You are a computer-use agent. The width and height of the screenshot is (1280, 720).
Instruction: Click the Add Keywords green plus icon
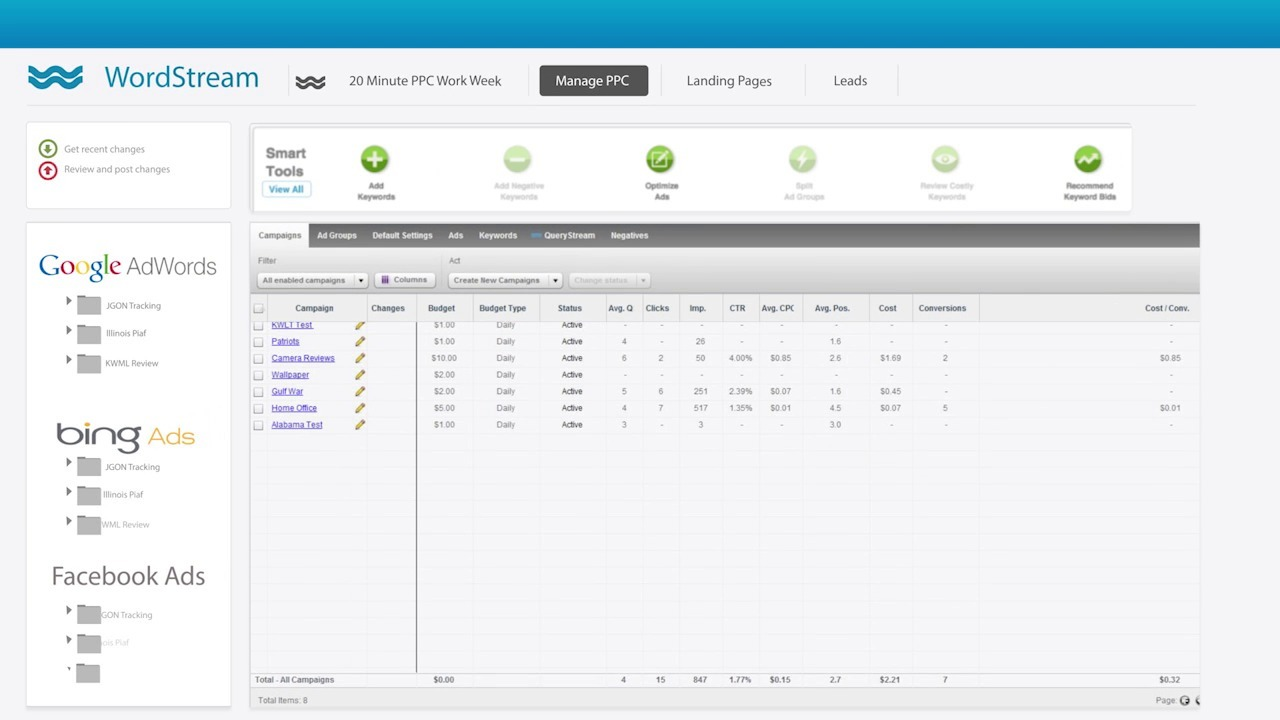click(x=375, y=160)
